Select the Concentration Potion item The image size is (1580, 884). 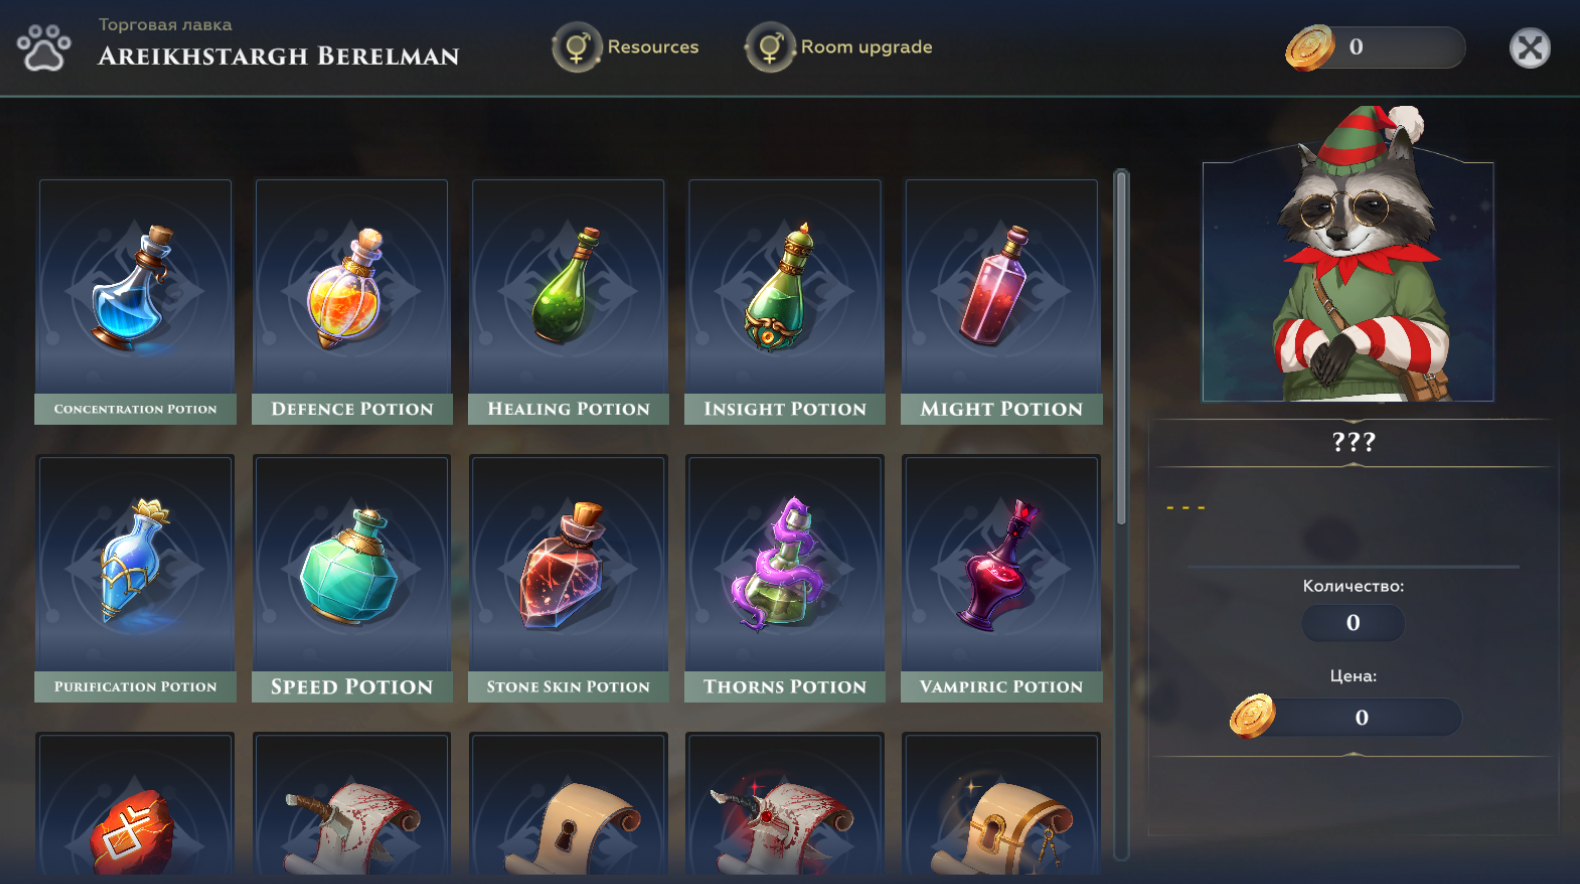point(135,302)
